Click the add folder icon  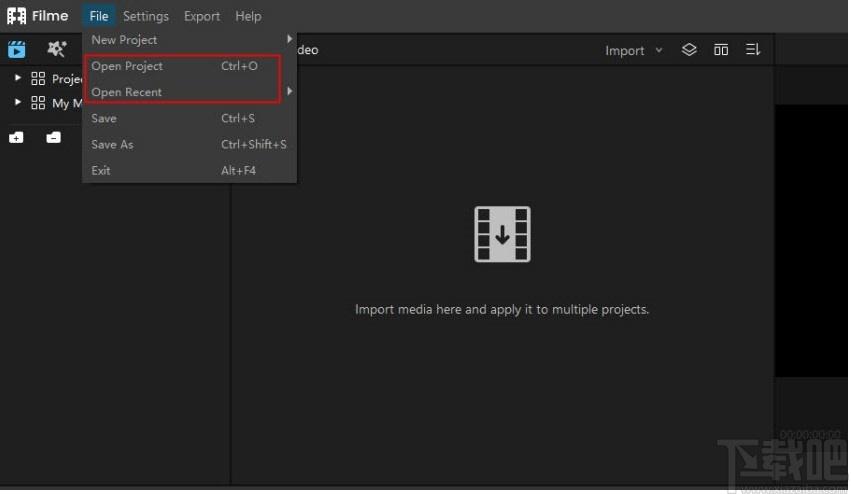[x=16, y=137]
